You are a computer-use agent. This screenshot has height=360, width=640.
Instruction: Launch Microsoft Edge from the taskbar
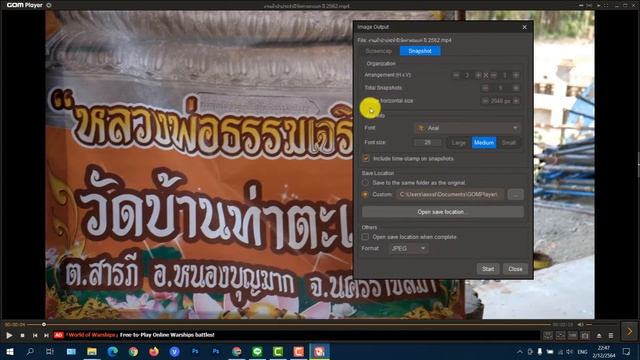[x=113, y=351]
